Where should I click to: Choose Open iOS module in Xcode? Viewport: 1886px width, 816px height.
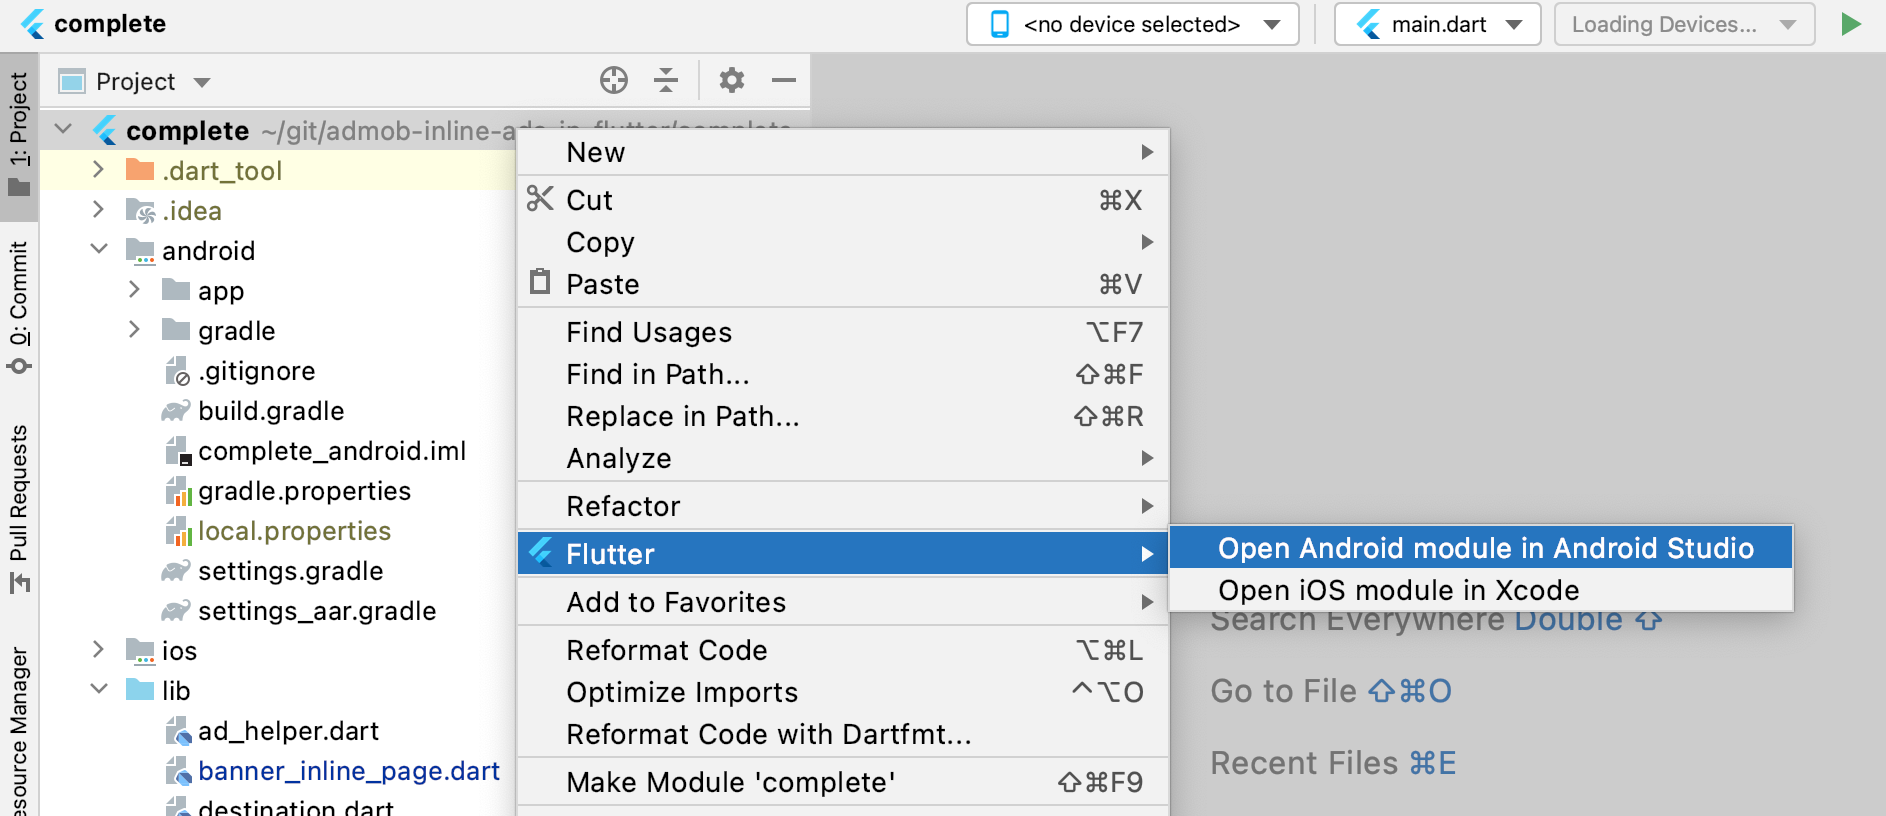coord(1480,590)
